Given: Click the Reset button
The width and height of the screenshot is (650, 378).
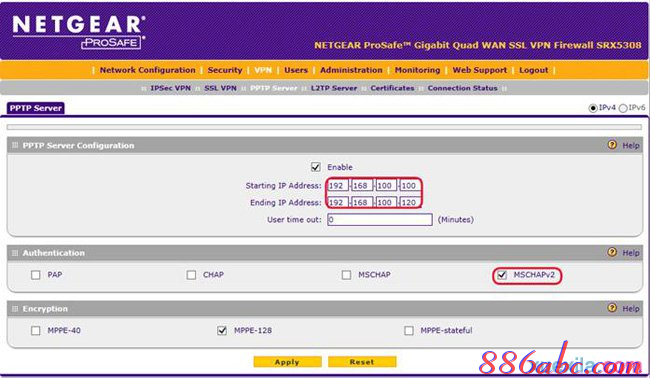Looking at the screenshot, I should (x=362, y=362).
